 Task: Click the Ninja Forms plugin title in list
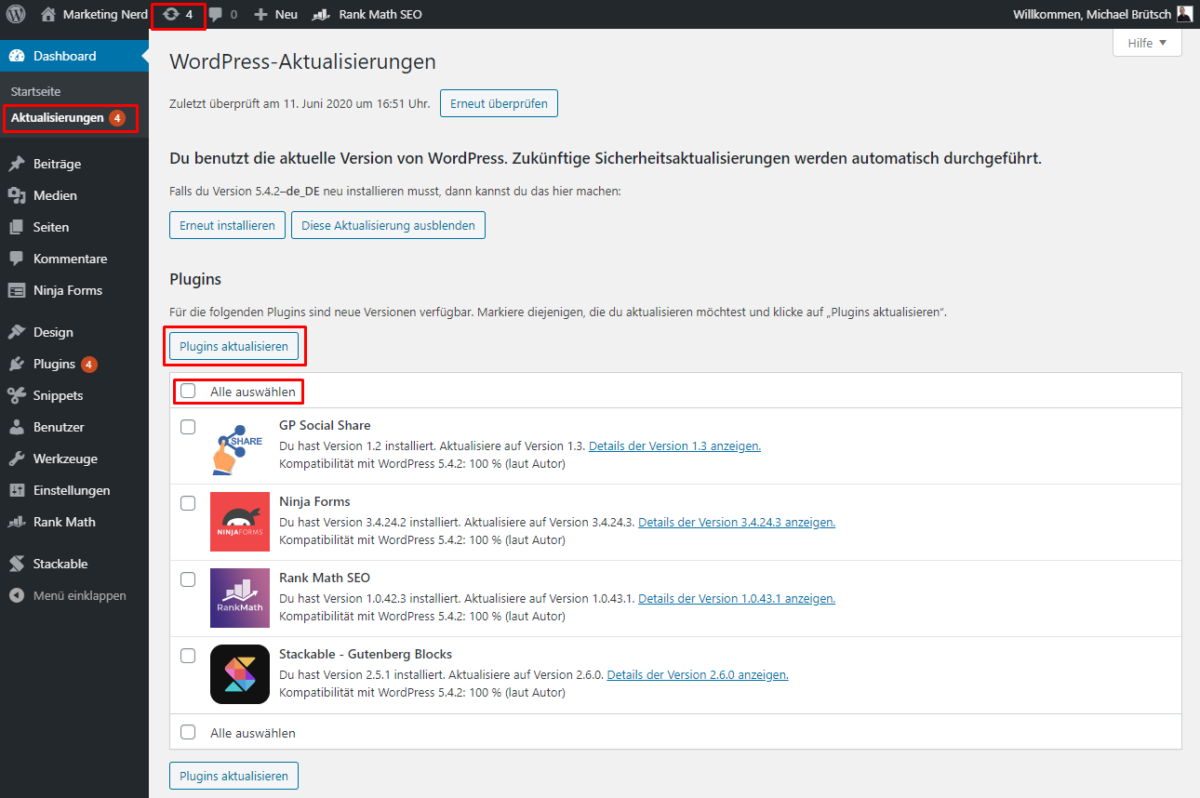coord(315,501)
